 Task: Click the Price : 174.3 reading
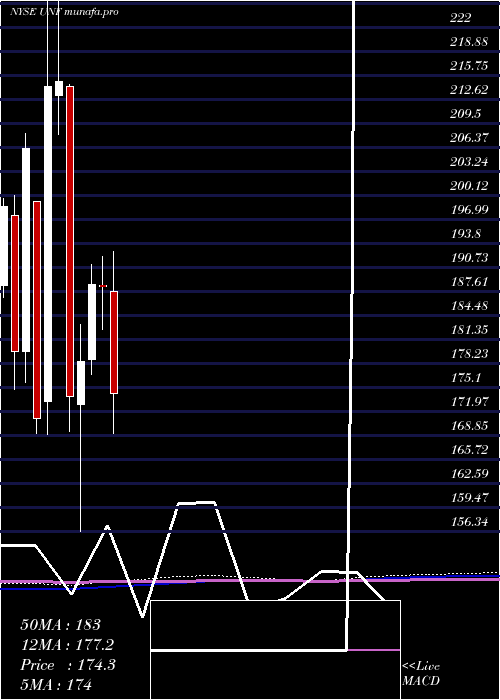(68, 665)
